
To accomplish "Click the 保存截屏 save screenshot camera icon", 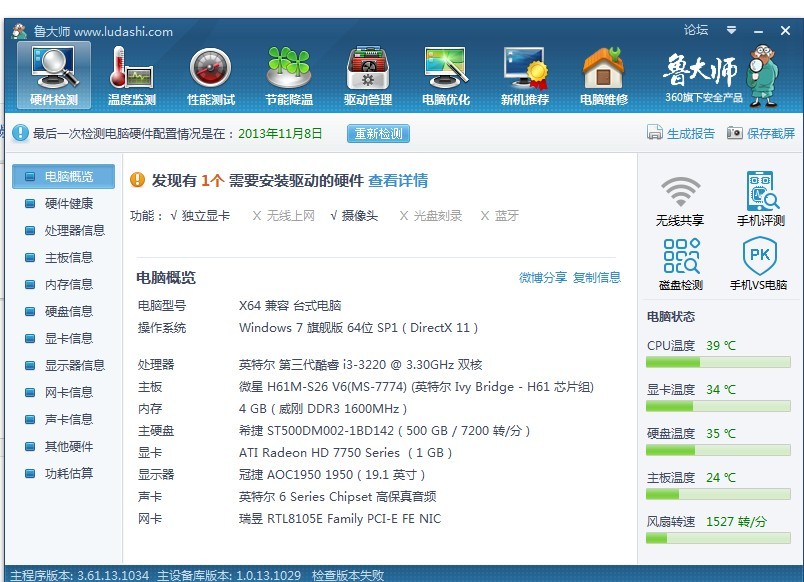I will point(734,133).
